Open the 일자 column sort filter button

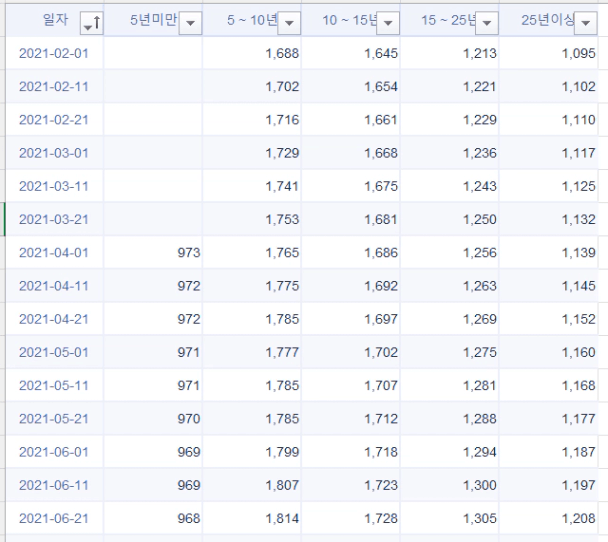(91, 22)
